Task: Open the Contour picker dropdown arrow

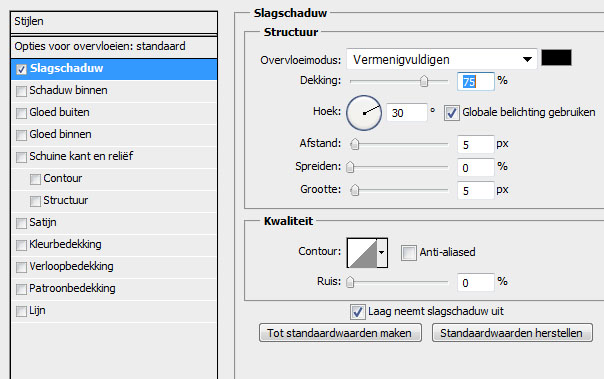Action: [381, 253]
